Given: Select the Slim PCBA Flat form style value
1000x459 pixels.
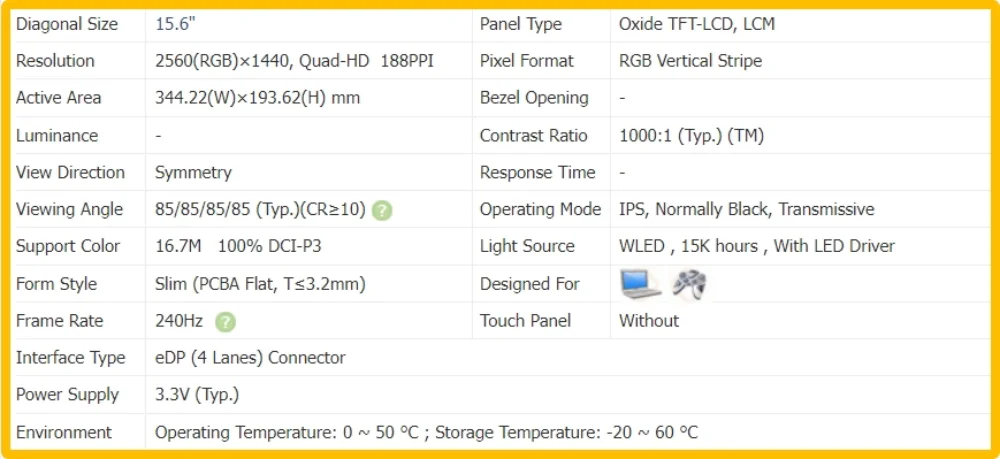Looking at the screenshot, I should [x=260, y=284].
